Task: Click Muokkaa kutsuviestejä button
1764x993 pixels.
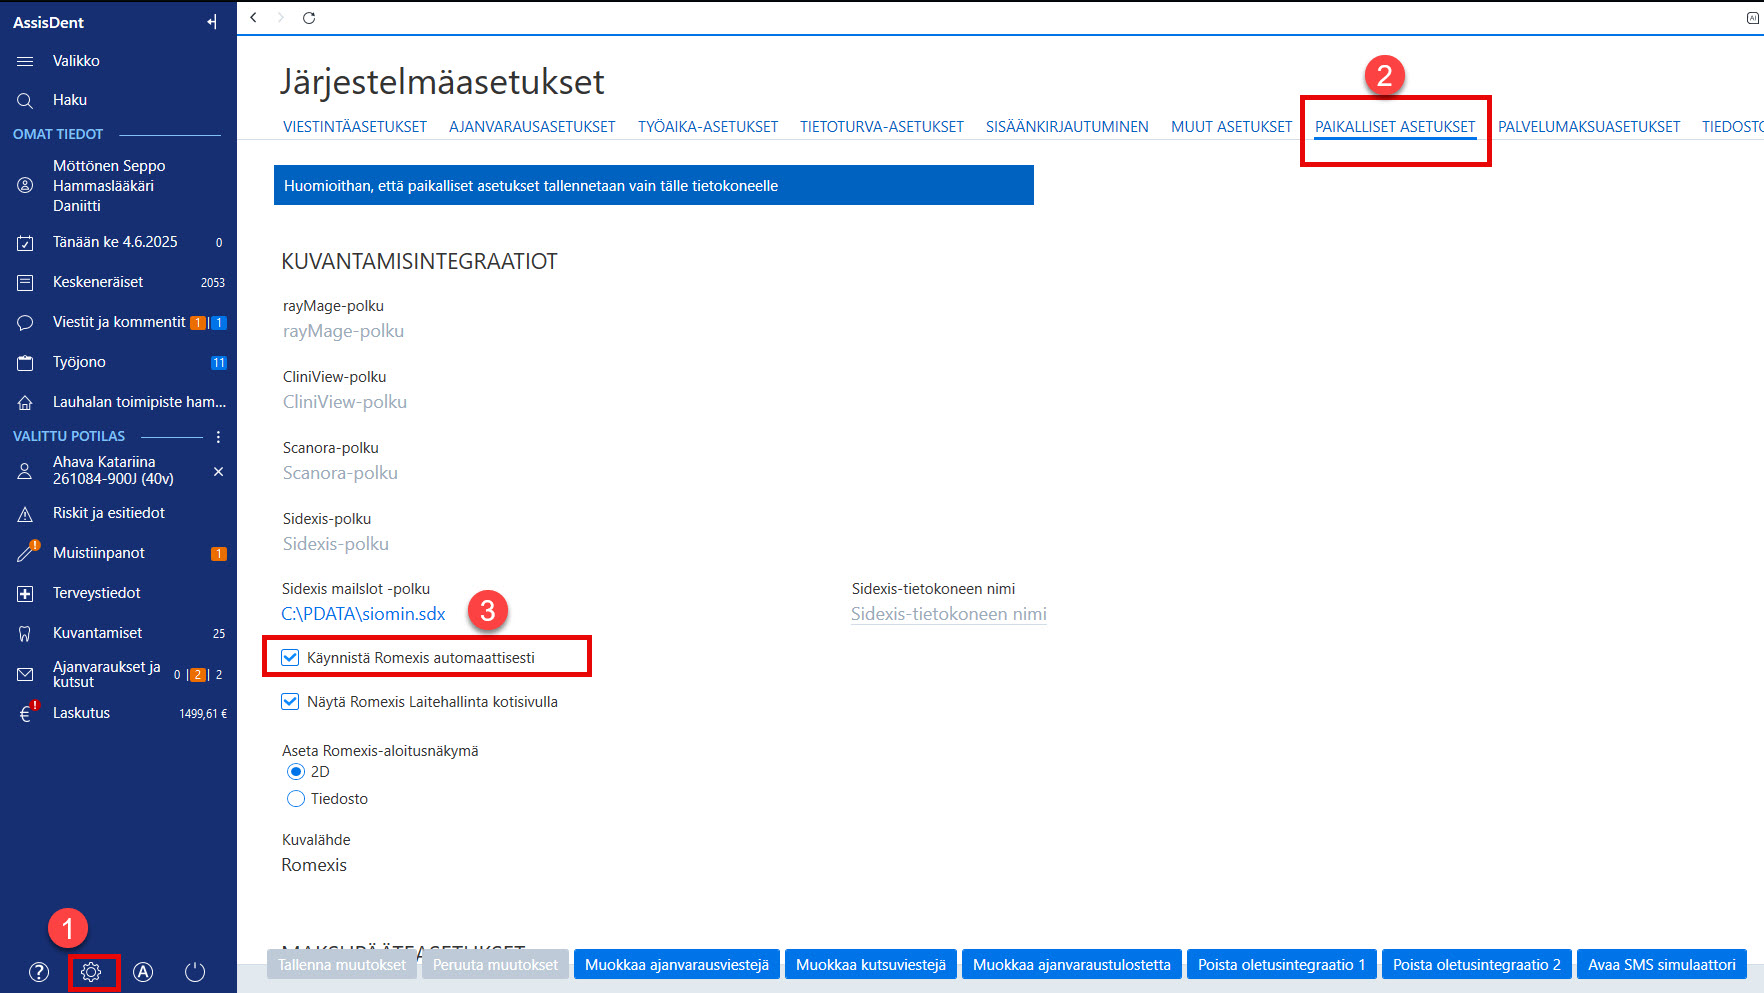Action: coord(871,965)
